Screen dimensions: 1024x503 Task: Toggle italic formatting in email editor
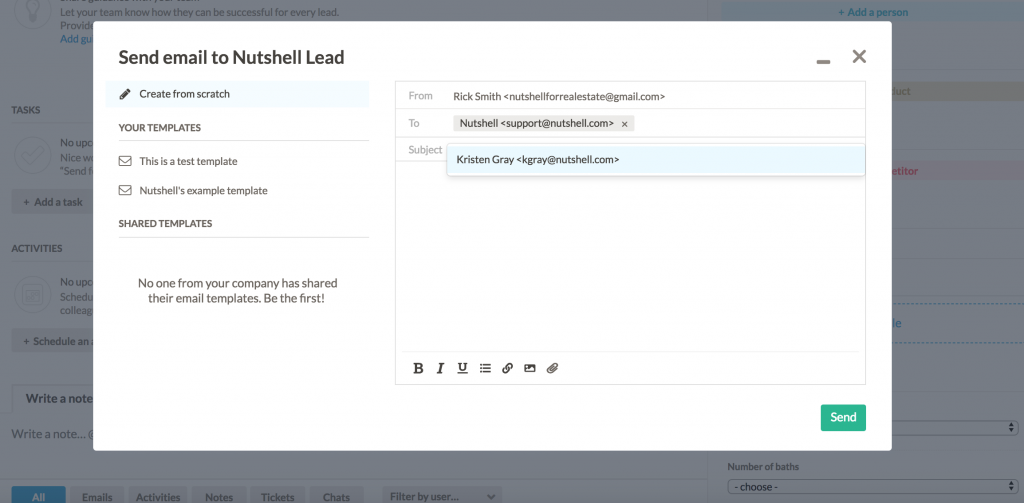(440, 368)
